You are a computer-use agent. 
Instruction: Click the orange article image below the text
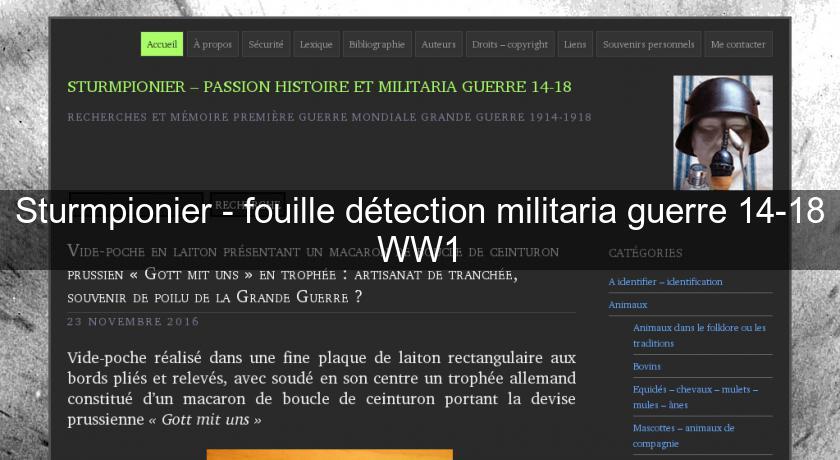click(329, 455)
